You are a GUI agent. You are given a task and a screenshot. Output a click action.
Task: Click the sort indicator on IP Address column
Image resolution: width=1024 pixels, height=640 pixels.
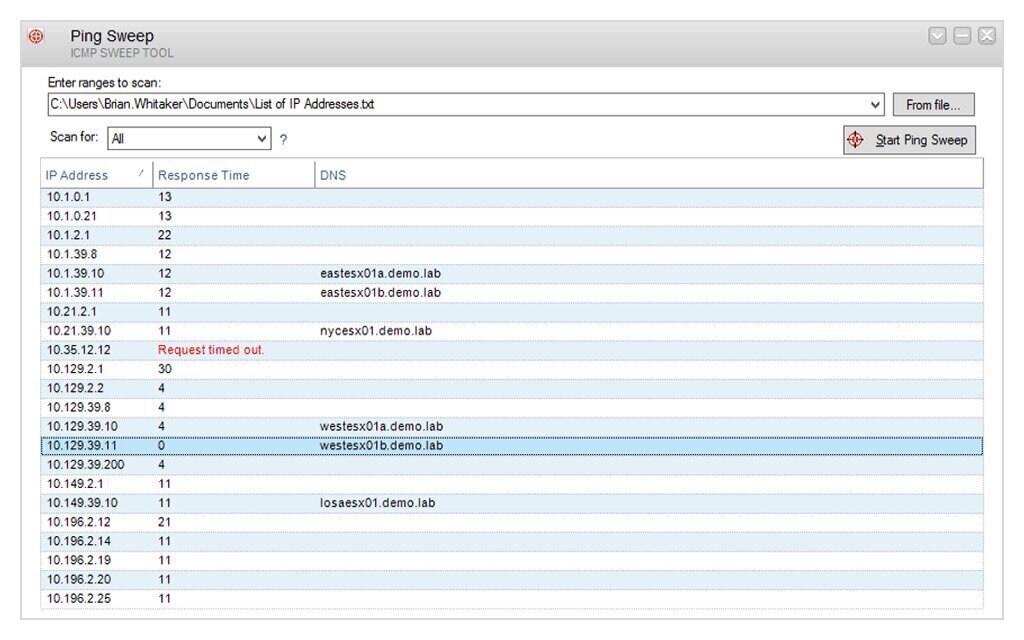point(138,174)
